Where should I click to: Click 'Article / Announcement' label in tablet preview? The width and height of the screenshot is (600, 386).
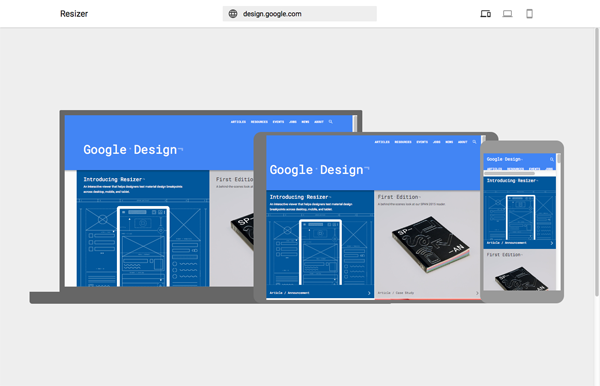click(289, 293)
